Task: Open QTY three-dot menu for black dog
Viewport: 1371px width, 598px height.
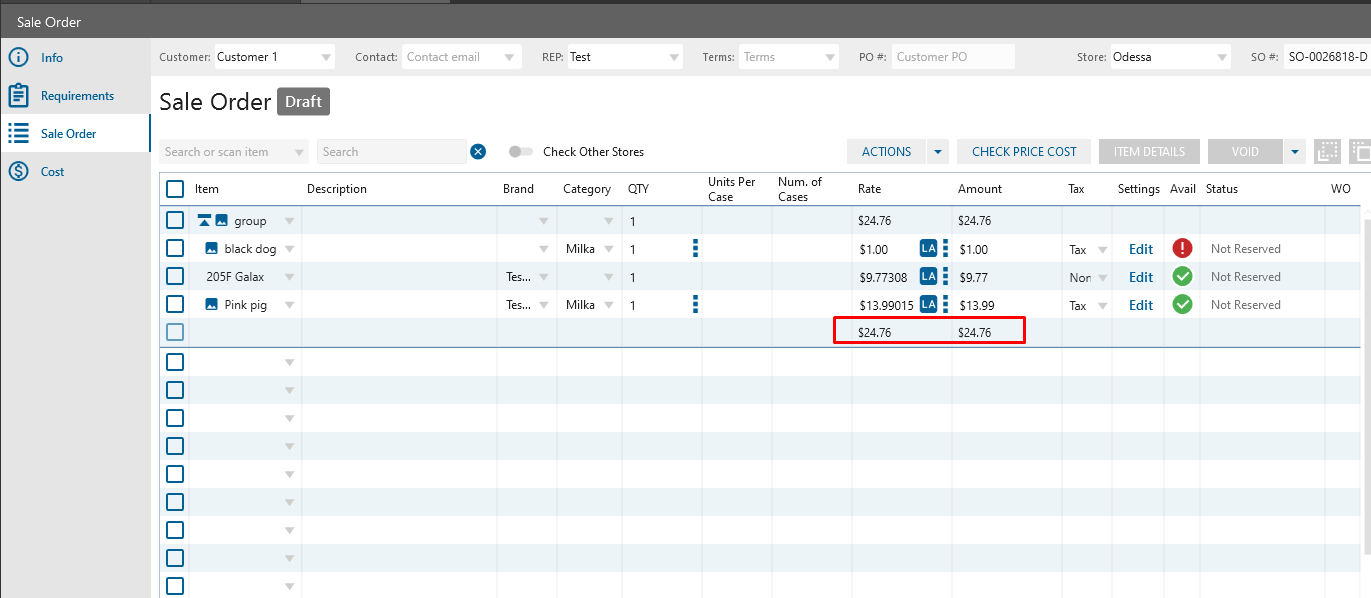Action: click(x=695, y=249)
